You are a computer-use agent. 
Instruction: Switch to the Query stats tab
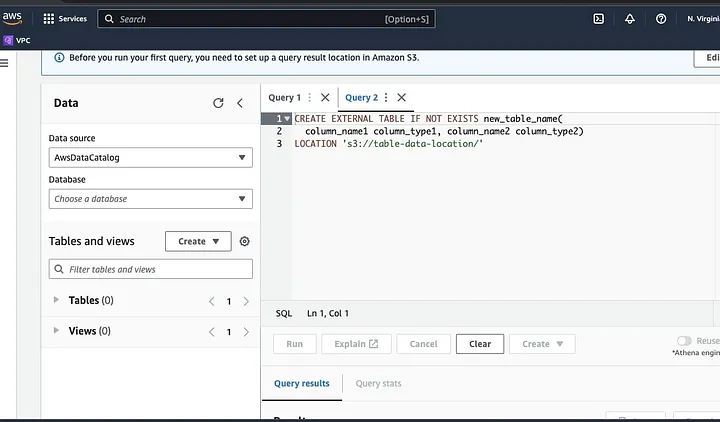[x=378, y=383]
